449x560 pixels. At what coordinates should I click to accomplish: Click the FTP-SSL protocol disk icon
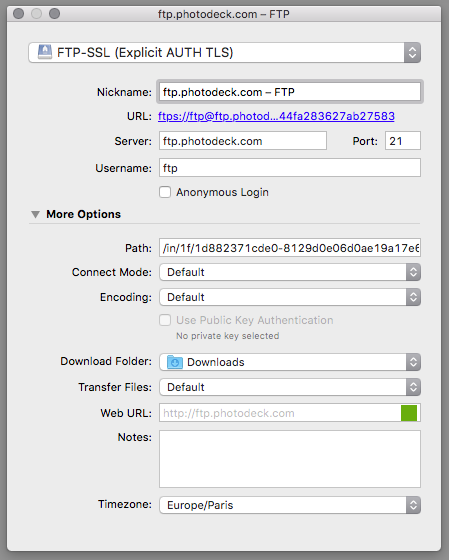coord(45,52)
